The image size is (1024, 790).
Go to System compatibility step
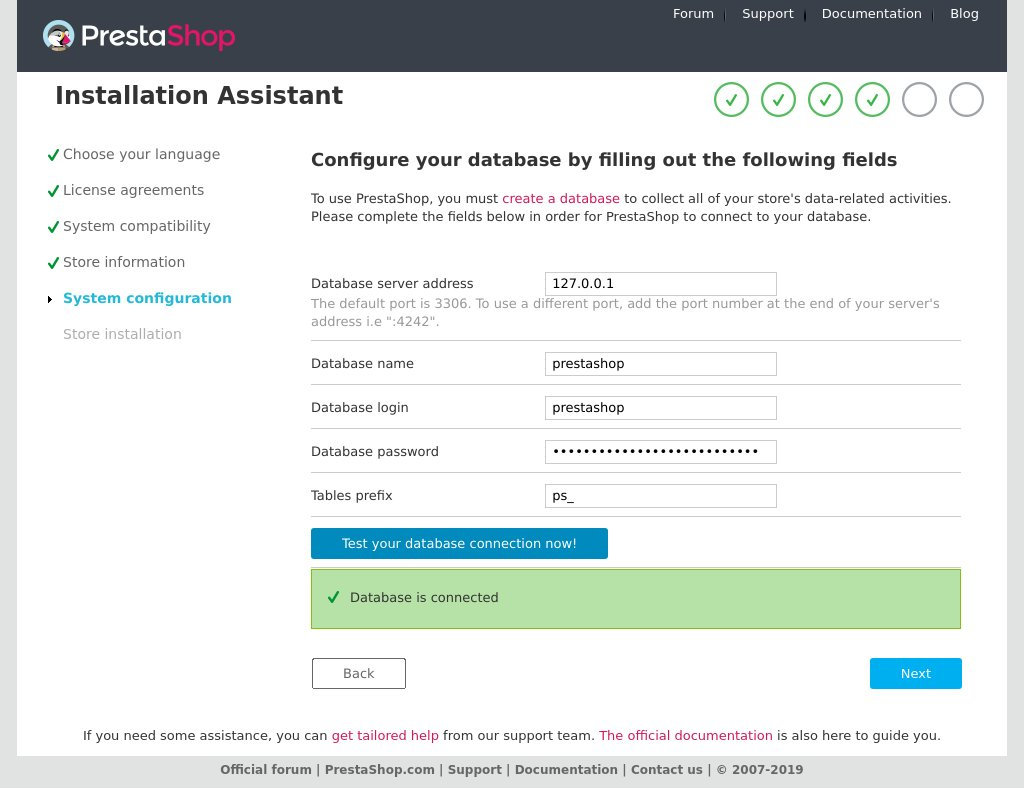coord(136,226)
